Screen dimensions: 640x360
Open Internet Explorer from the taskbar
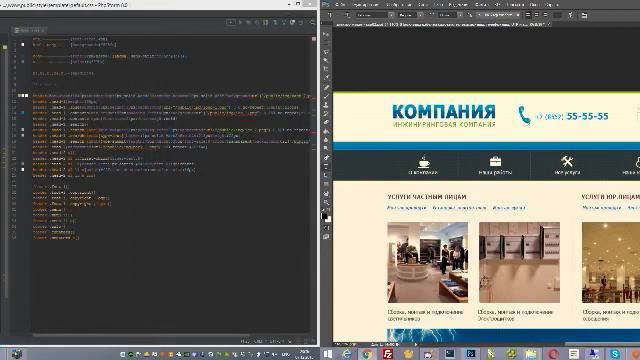point(346,354)
